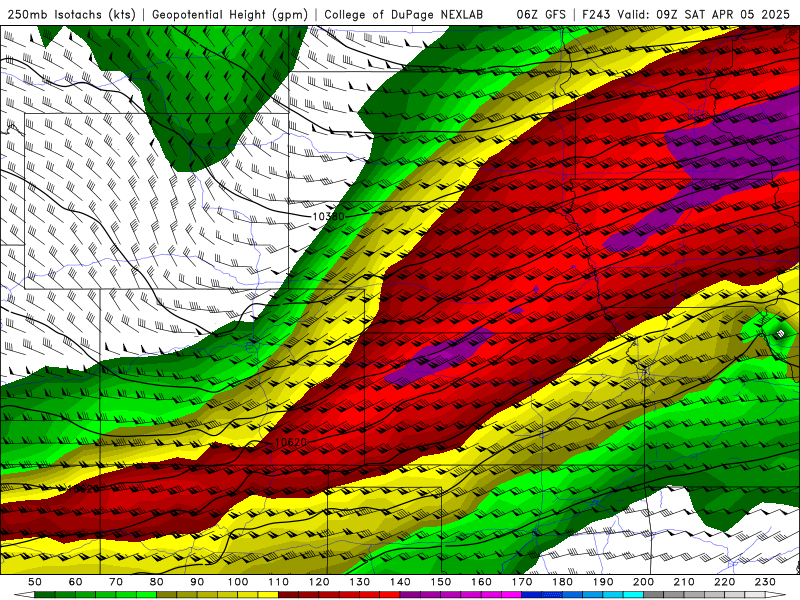The image size is (800, 600).
Task: Click the 180 legend scale number
Action: pyautogui.click(x=563, y=582)
